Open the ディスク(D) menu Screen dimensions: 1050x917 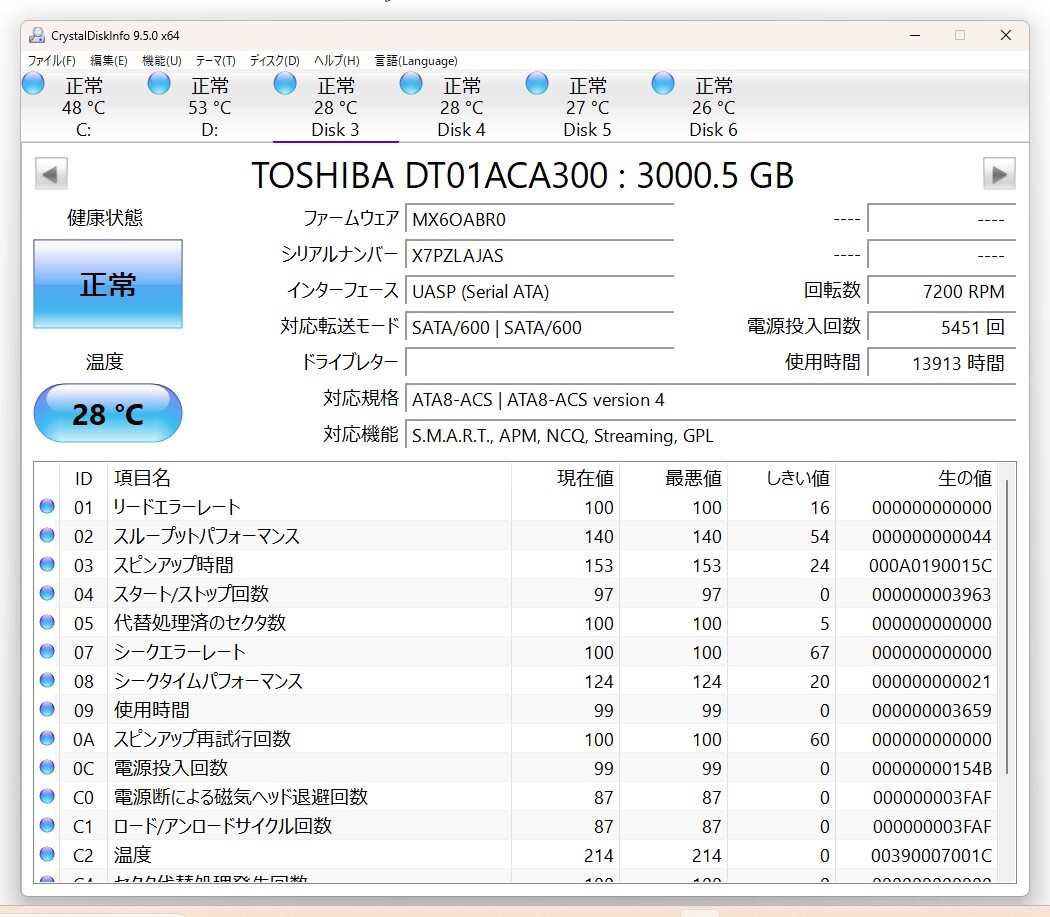pyautogui.click(x=275, y=61)
